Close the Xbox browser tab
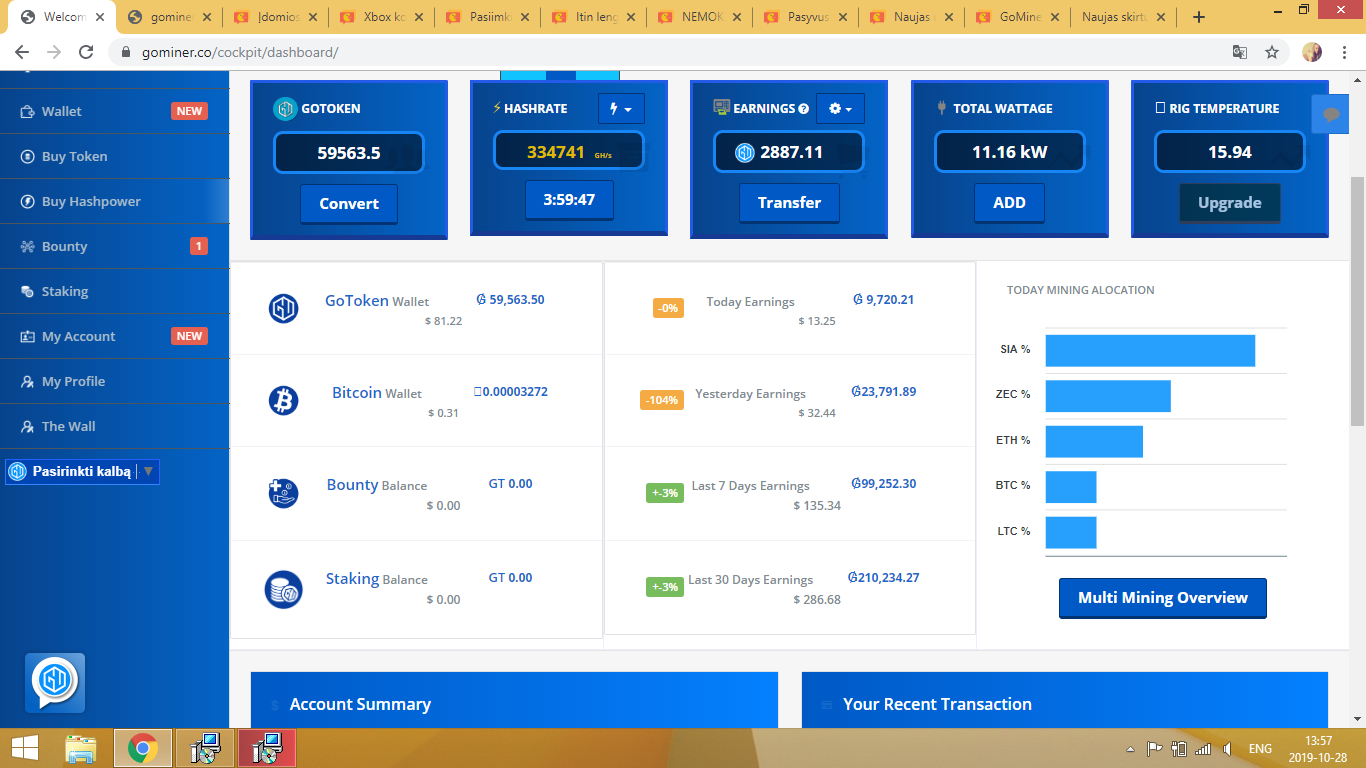This screenshot has height=768, width=1366. (x=419, y=17)
